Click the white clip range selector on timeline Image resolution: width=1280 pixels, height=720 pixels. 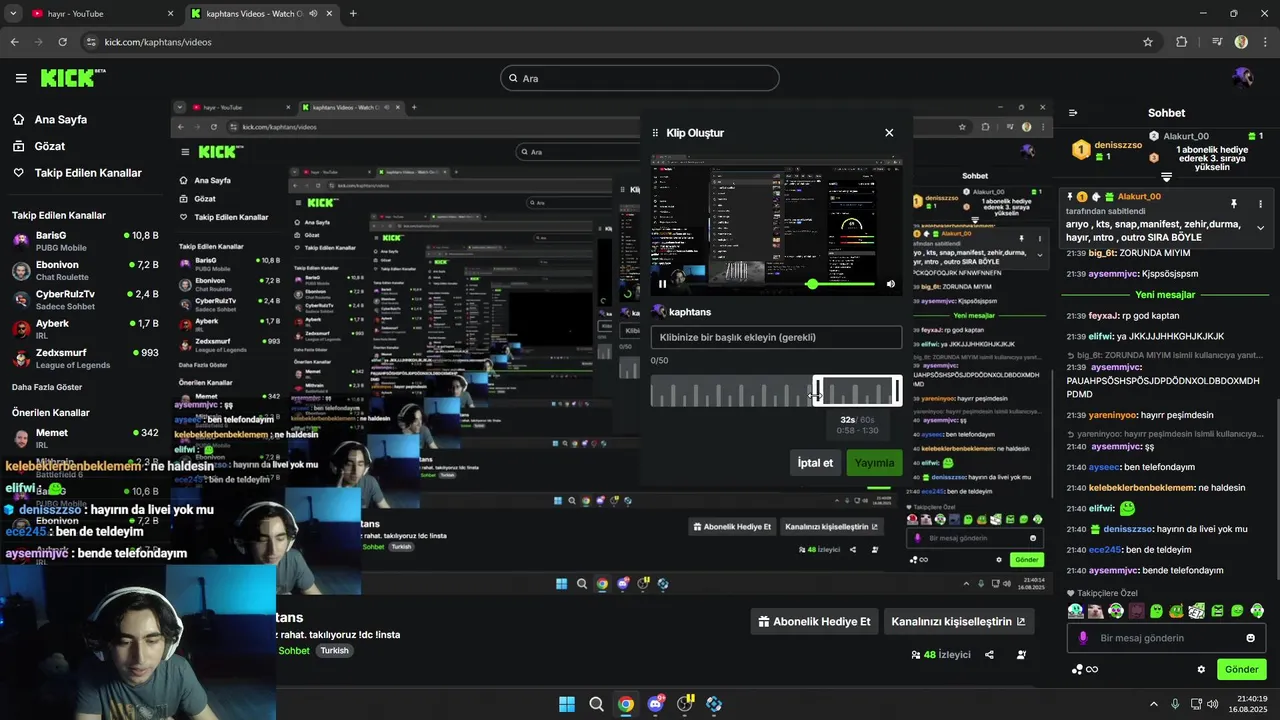pos(857,391)
